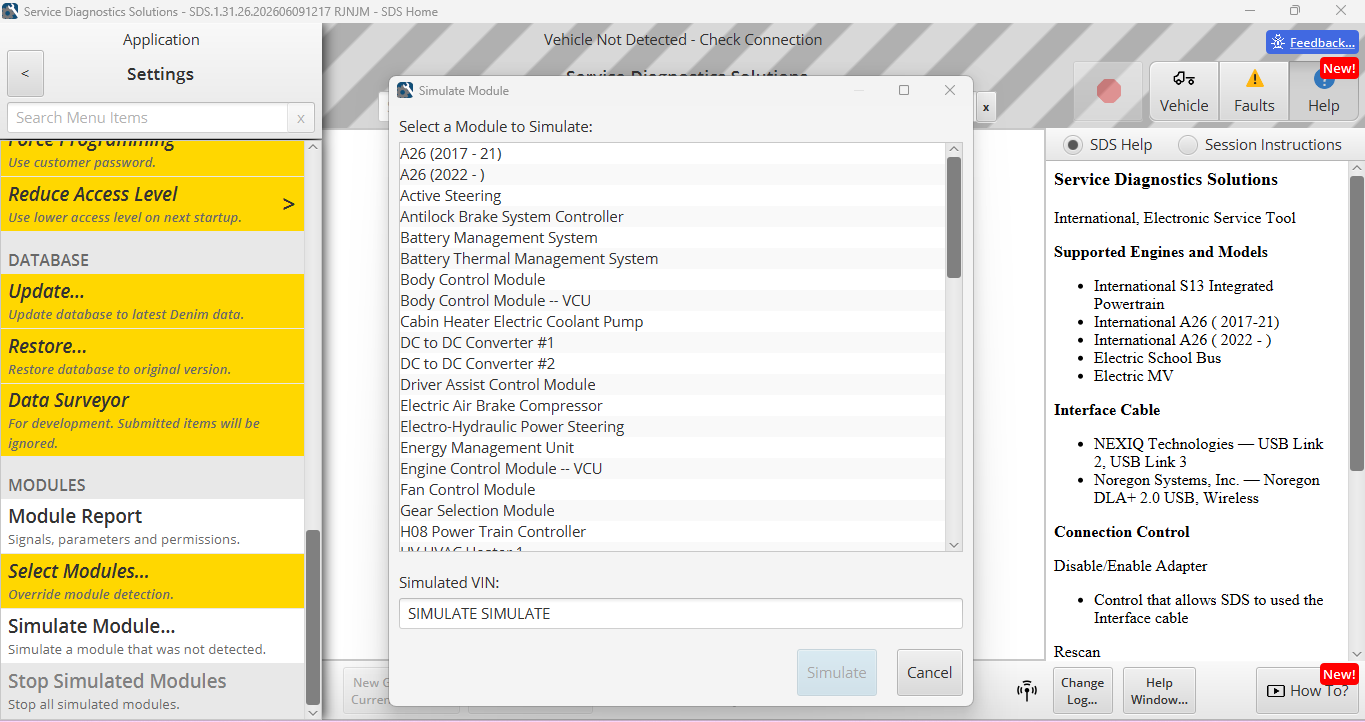Select Electric Air Brake Compressor

(x=672, y=406)
